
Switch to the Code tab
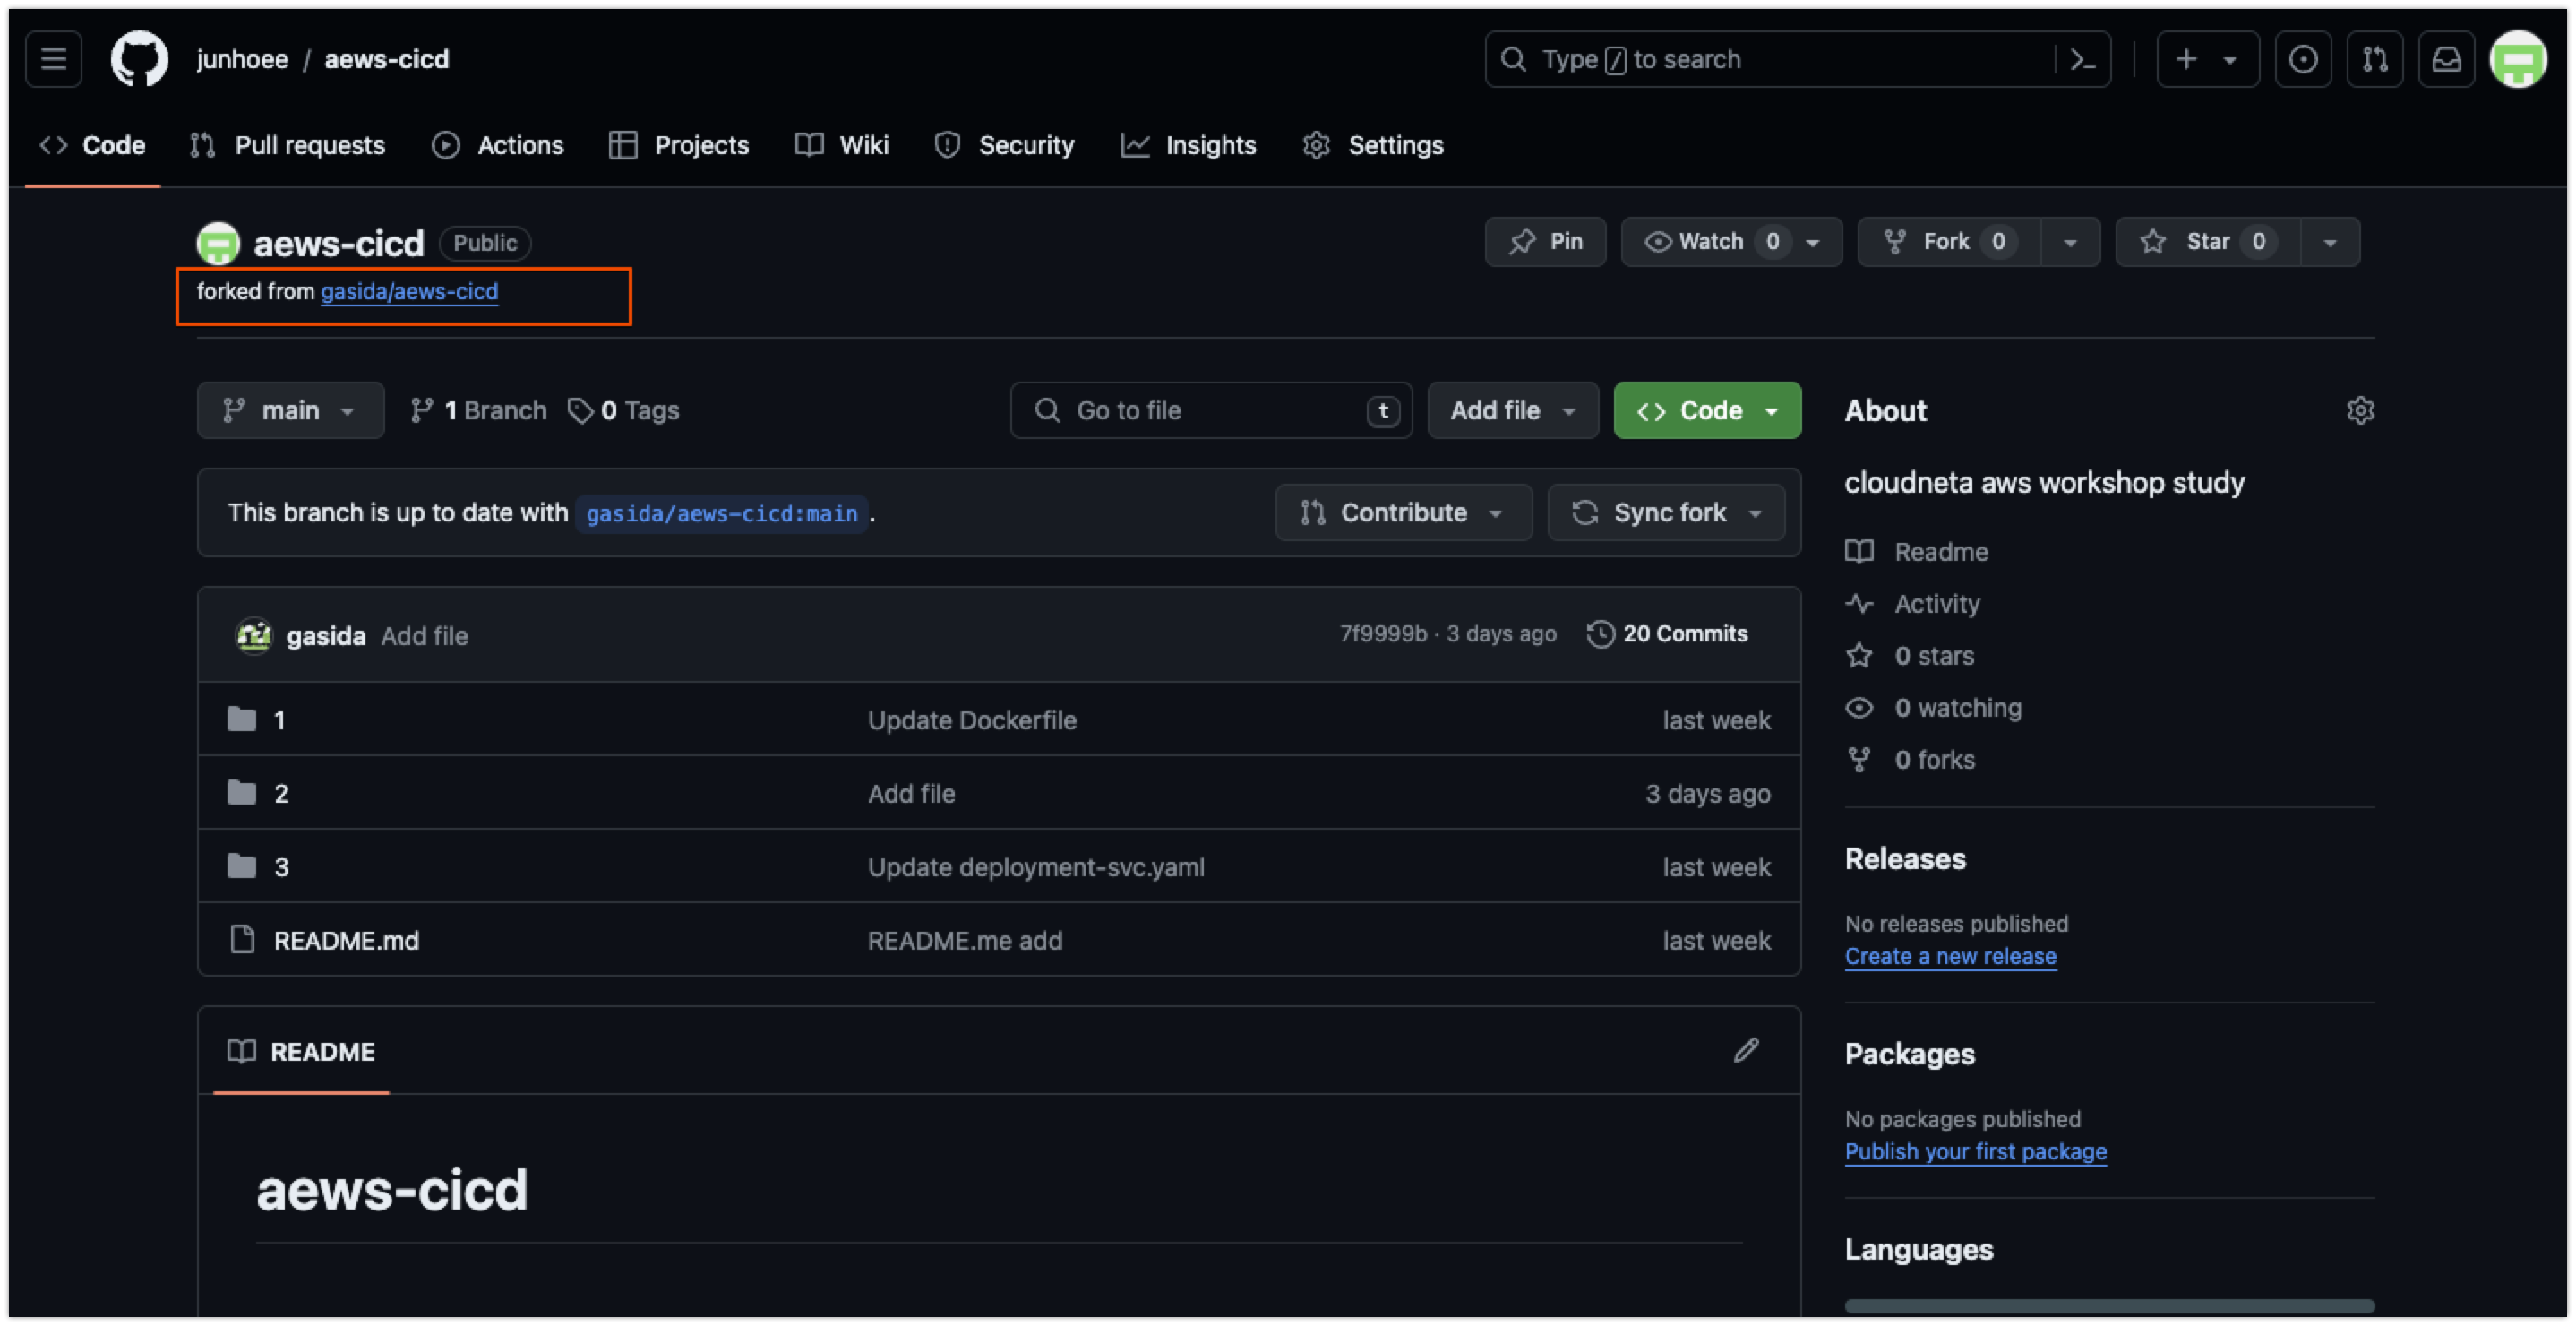pyautogui.click(x=93, y=145)
